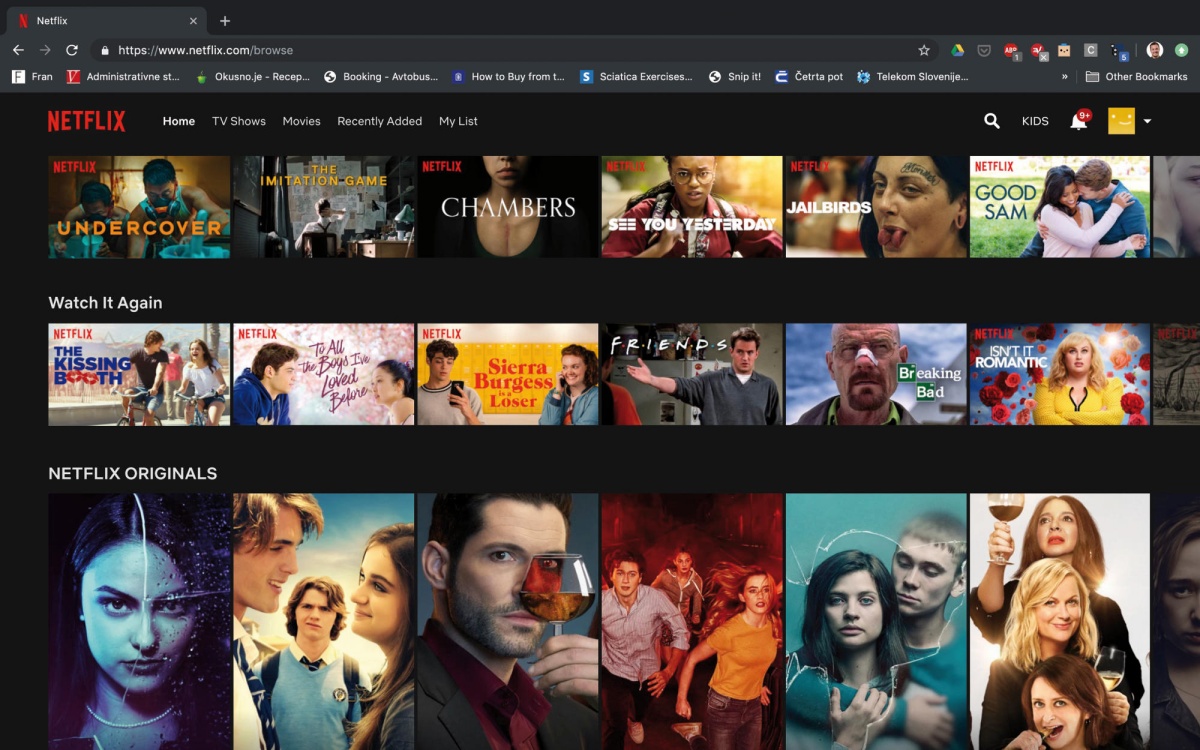This screenshot has width=1200, height=750.
Task: Click the padlock site info icon
Action: tap(104, 50)
